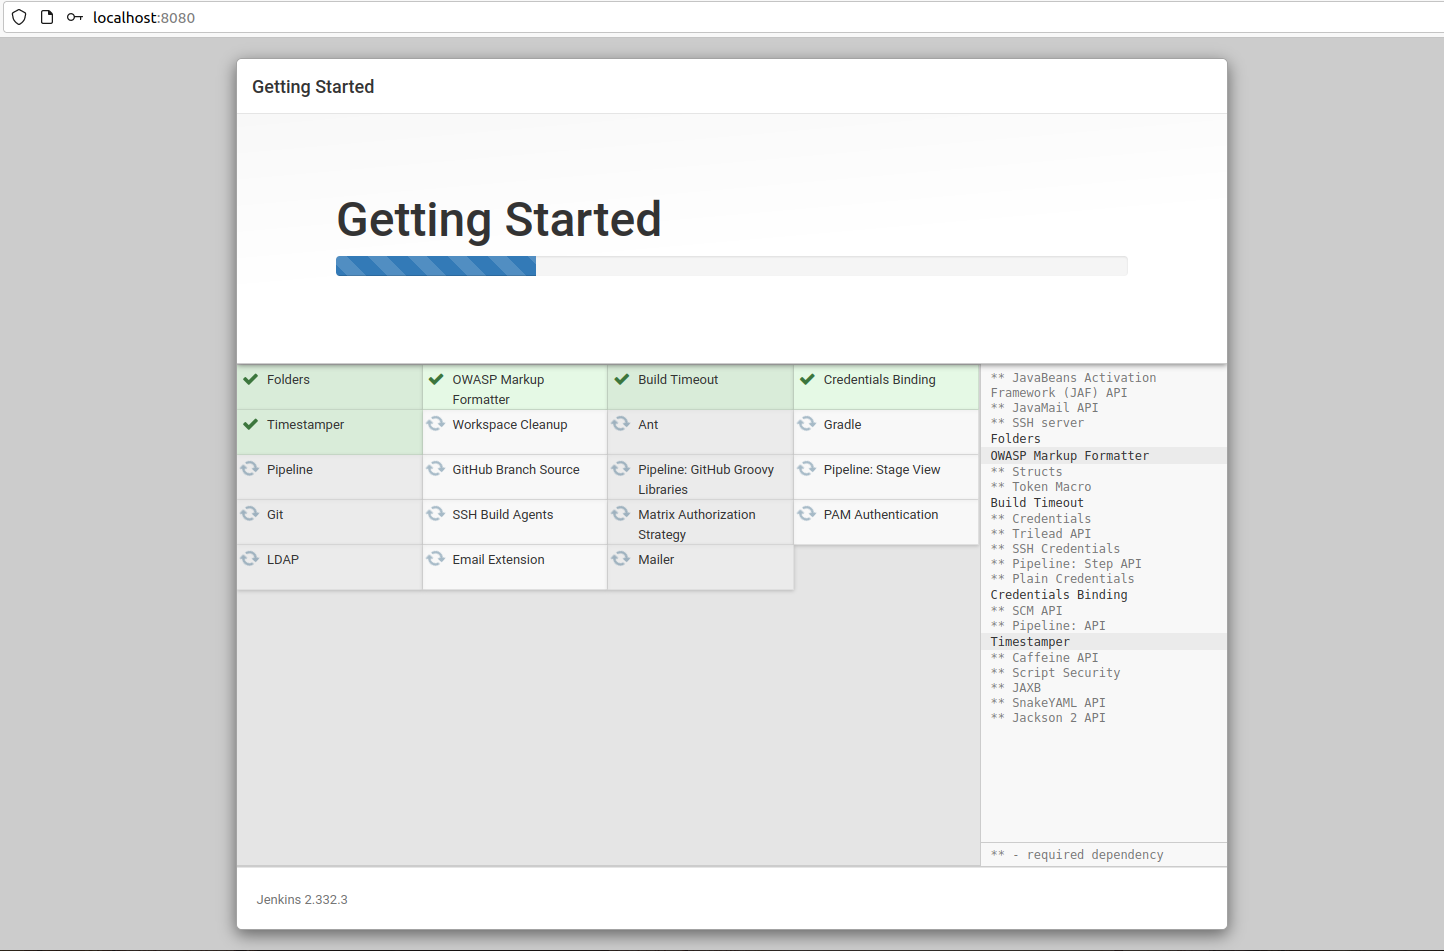Click the GitHub Branch Source sync icon

pyautogui.click(x=436, y=469)
